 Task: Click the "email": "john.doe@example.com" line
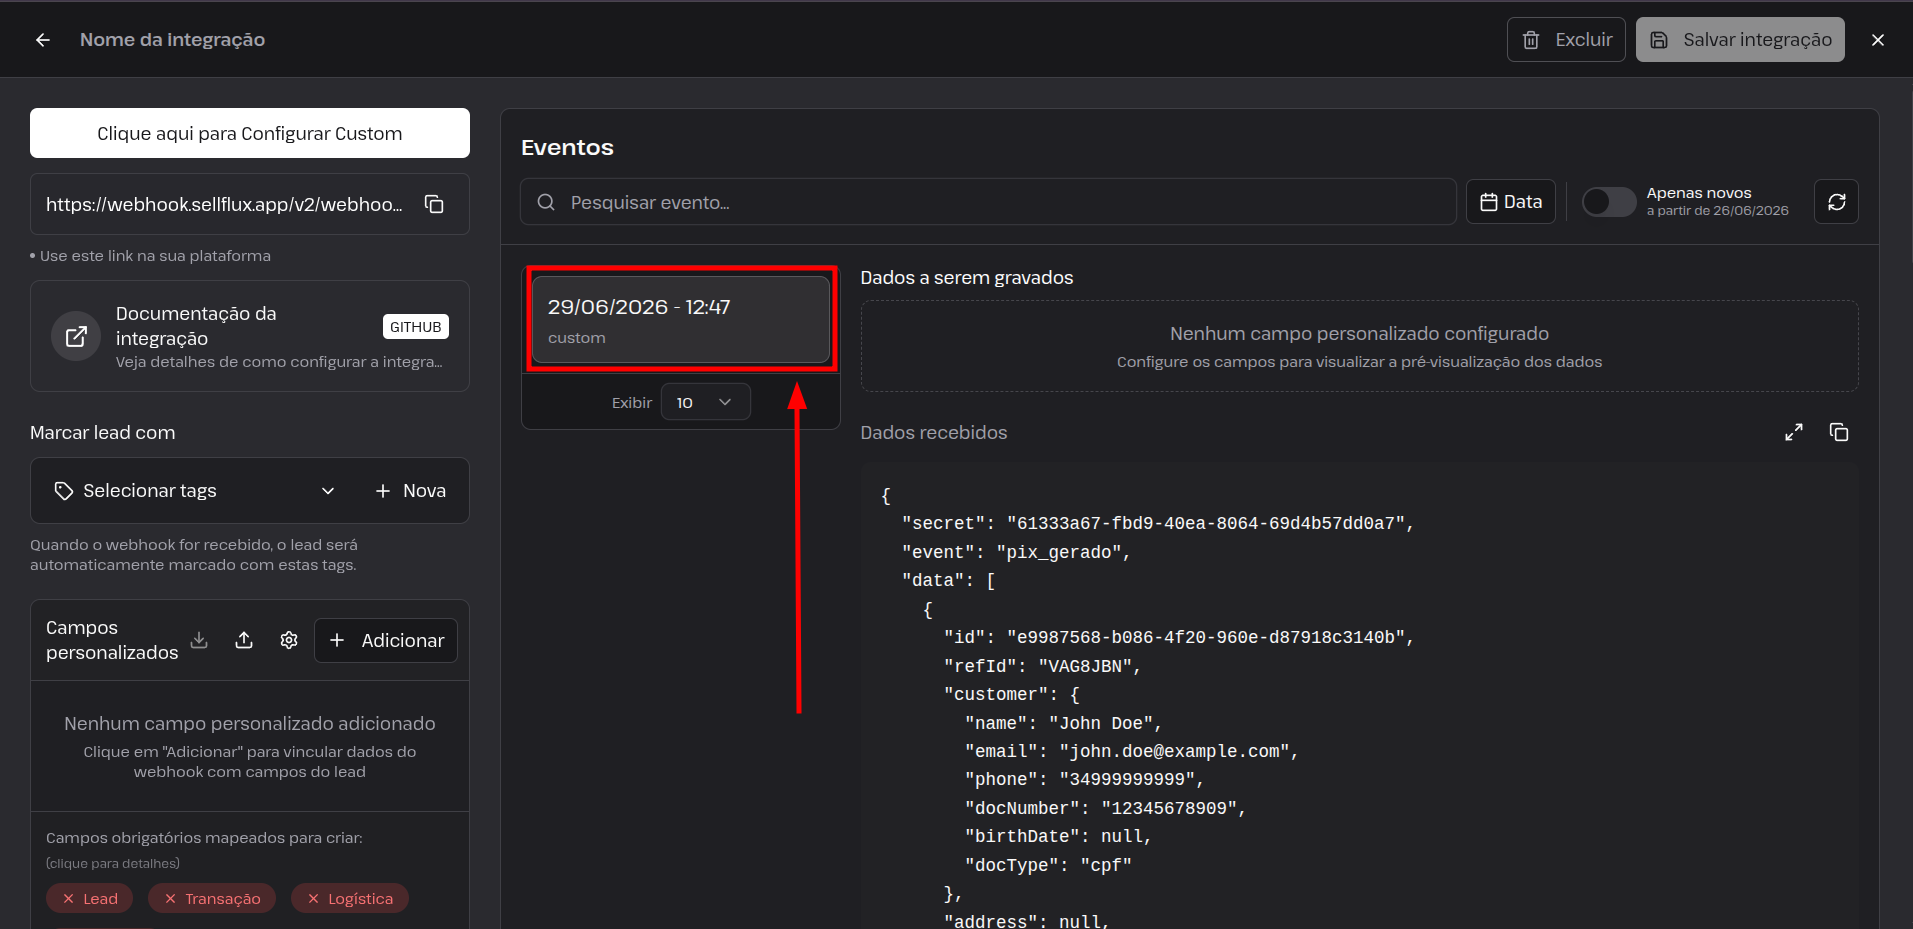coord(1131,751)
